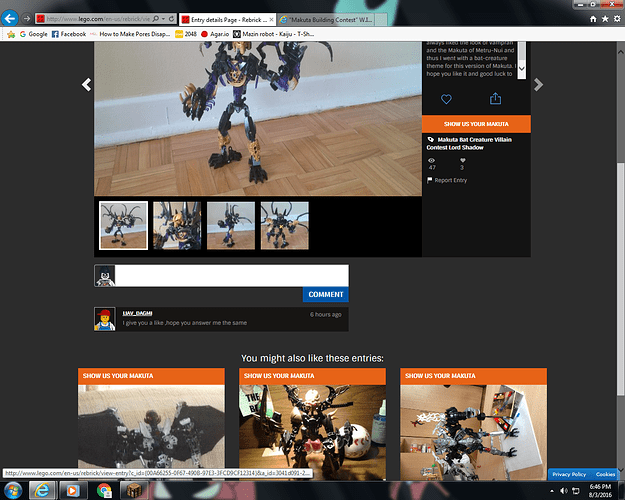Click the blue COMMENT button

[x=326, y=294]
